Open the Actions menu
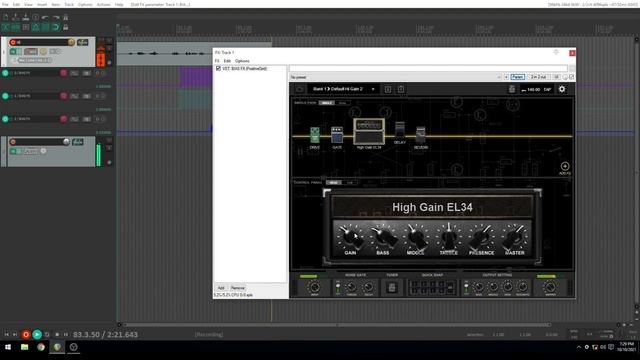The image size is (640, 360). click(103, 4)
